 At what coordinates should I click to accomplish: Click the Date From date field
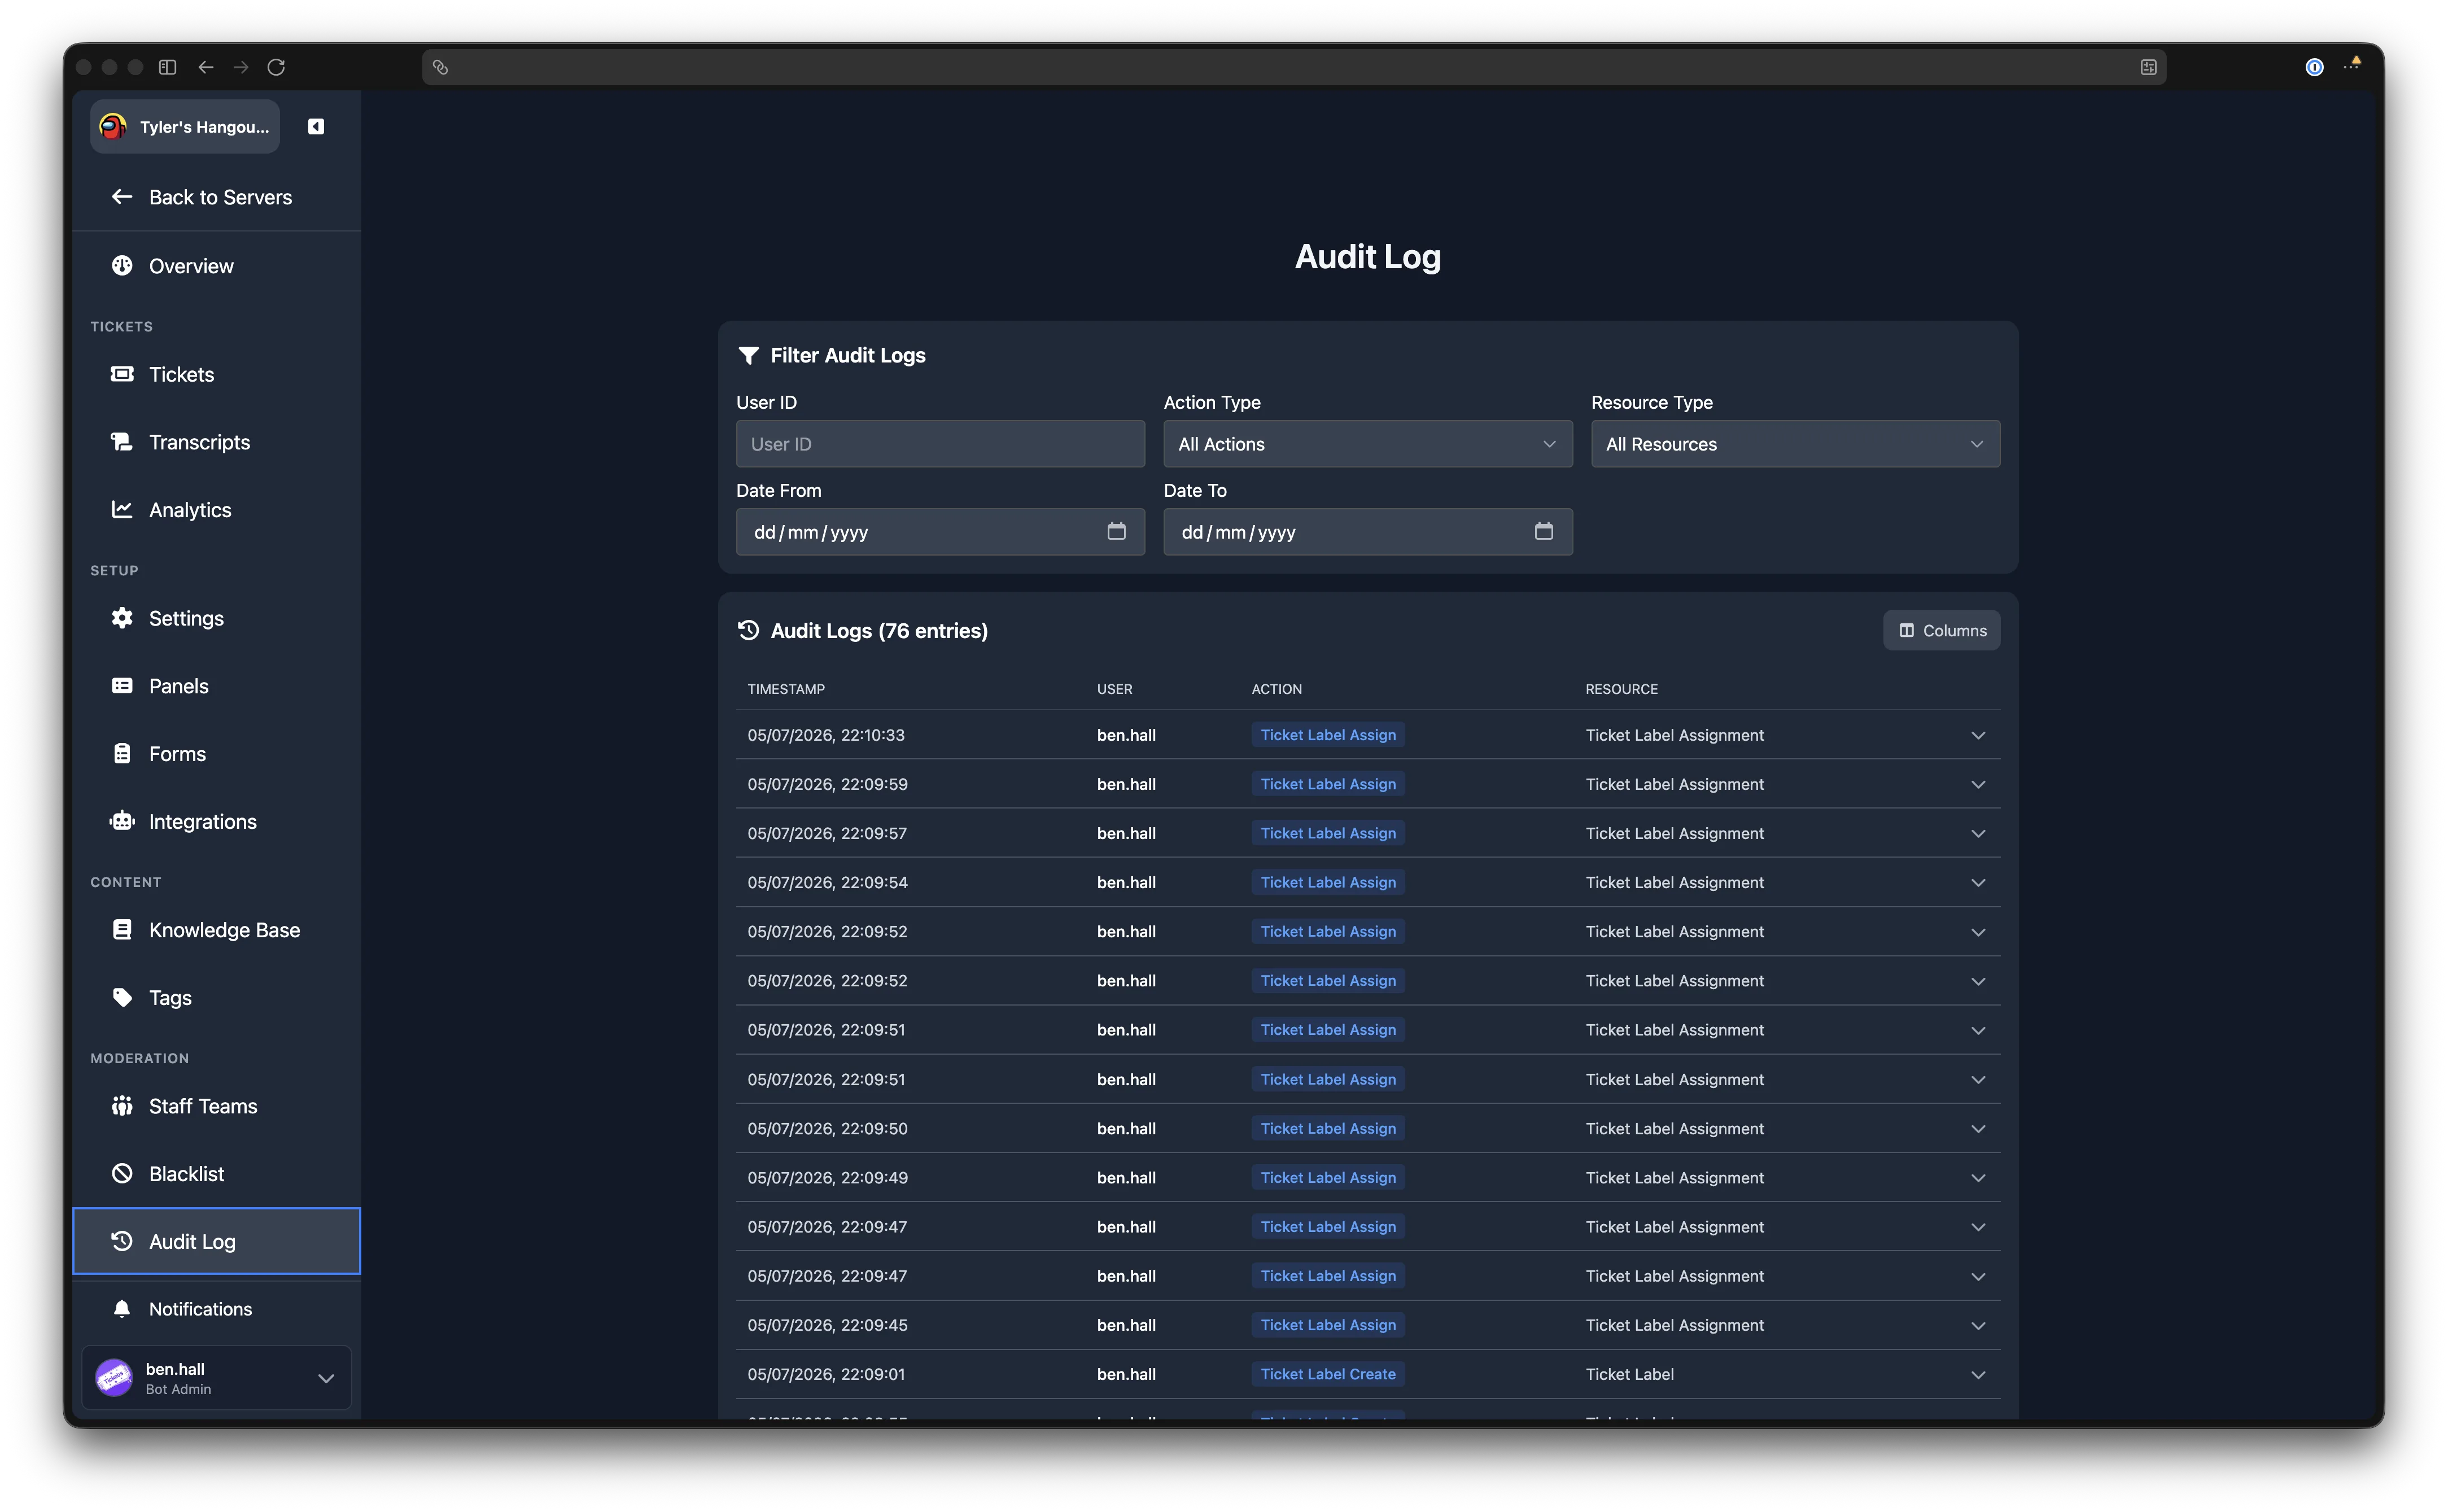(940, 532)
